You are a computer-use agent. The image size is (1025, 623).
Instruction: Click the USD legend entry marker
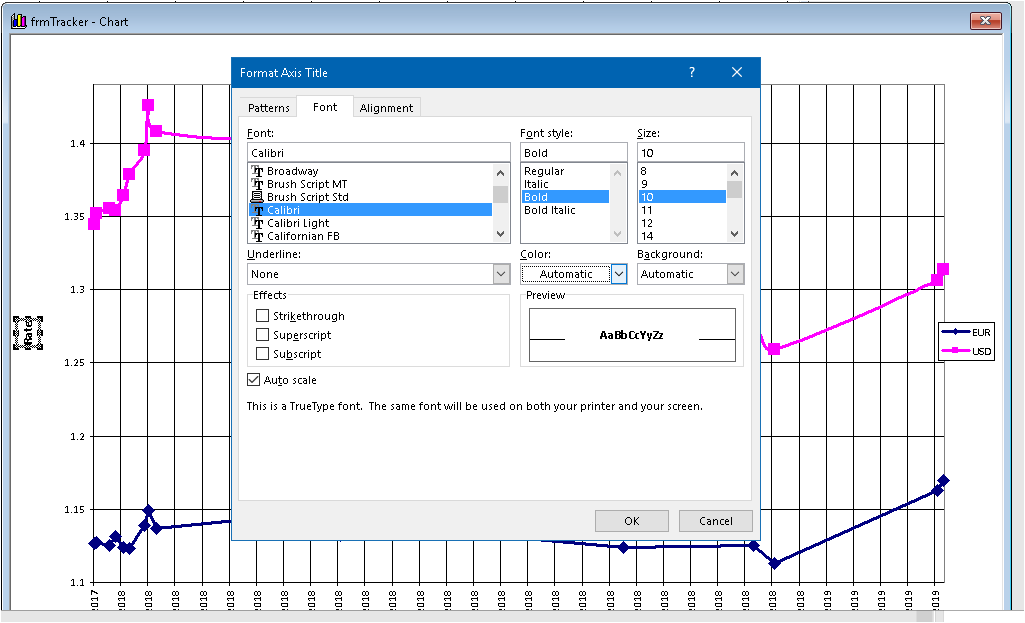pyautogui.click(x=956, y=352)
